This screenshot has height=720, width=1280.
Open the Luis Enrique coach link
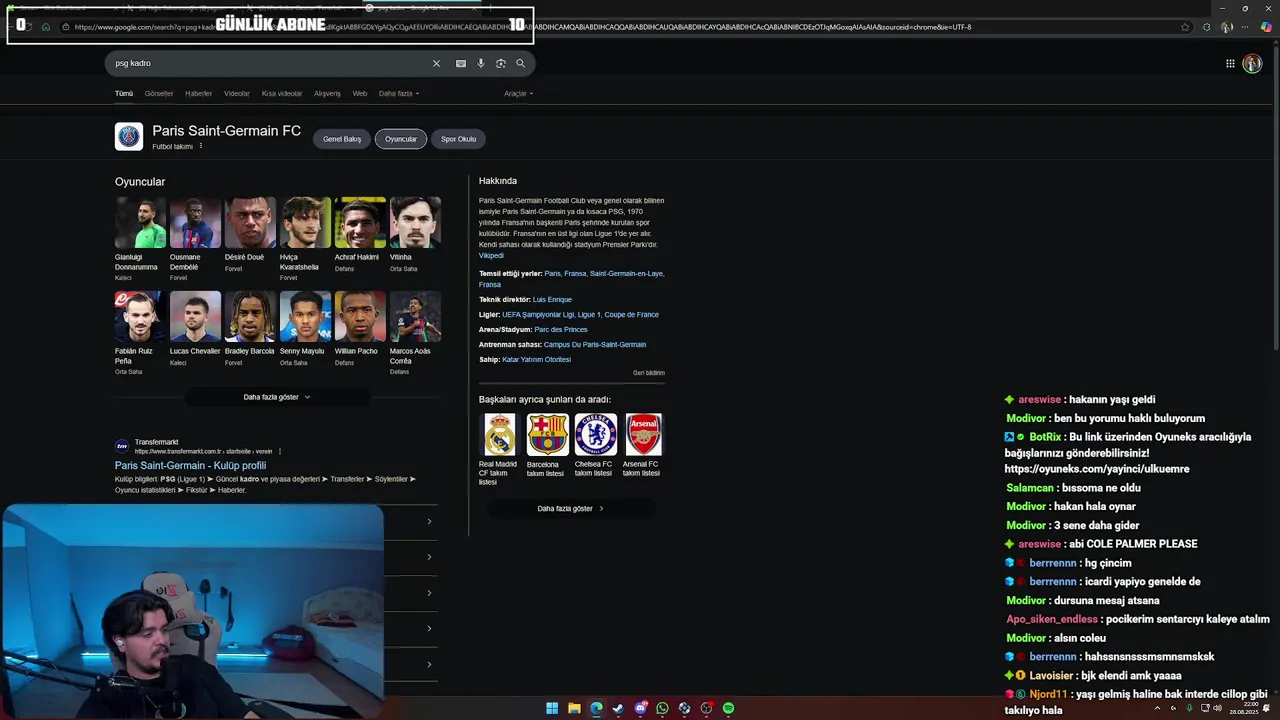(x=552, y=299)
